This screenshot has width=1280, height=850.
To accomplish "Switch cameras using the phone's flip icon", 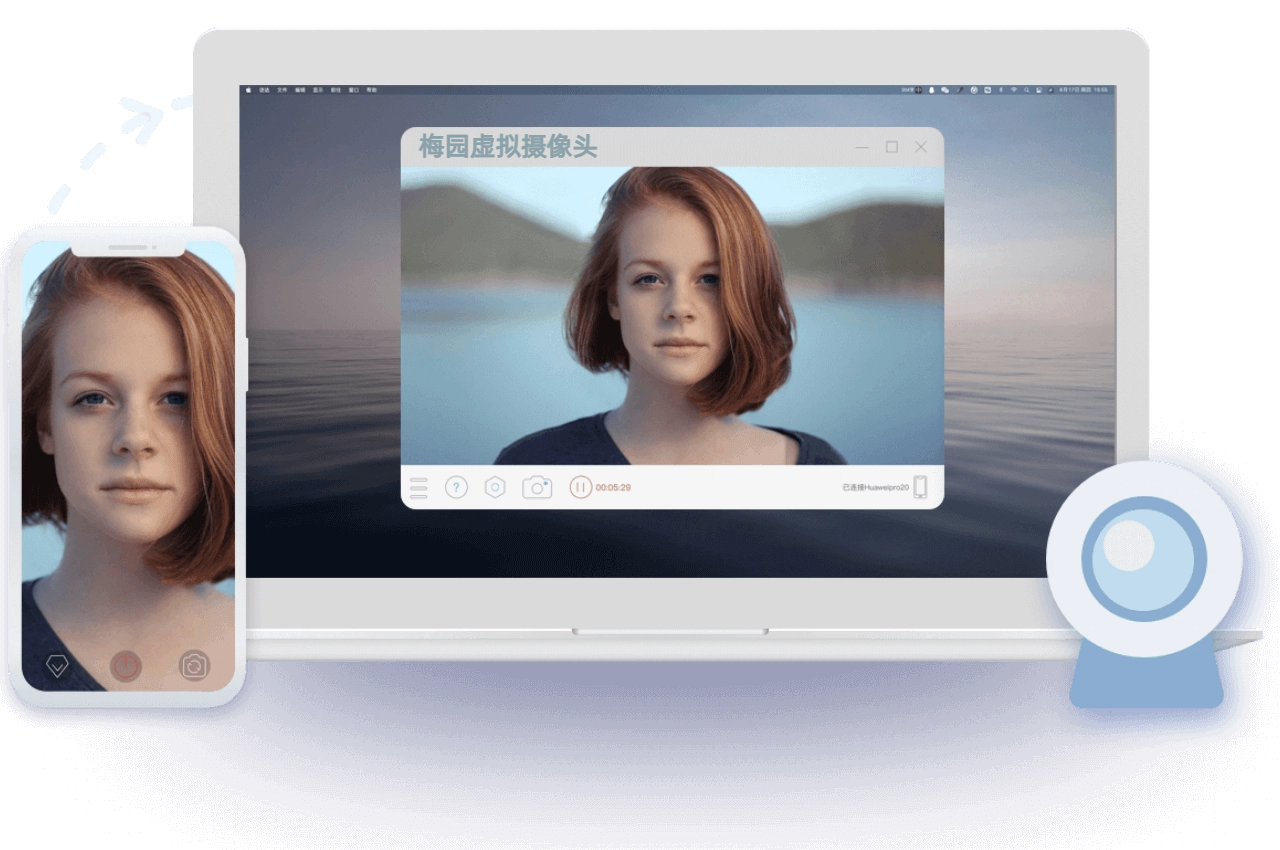I will 194,666.
